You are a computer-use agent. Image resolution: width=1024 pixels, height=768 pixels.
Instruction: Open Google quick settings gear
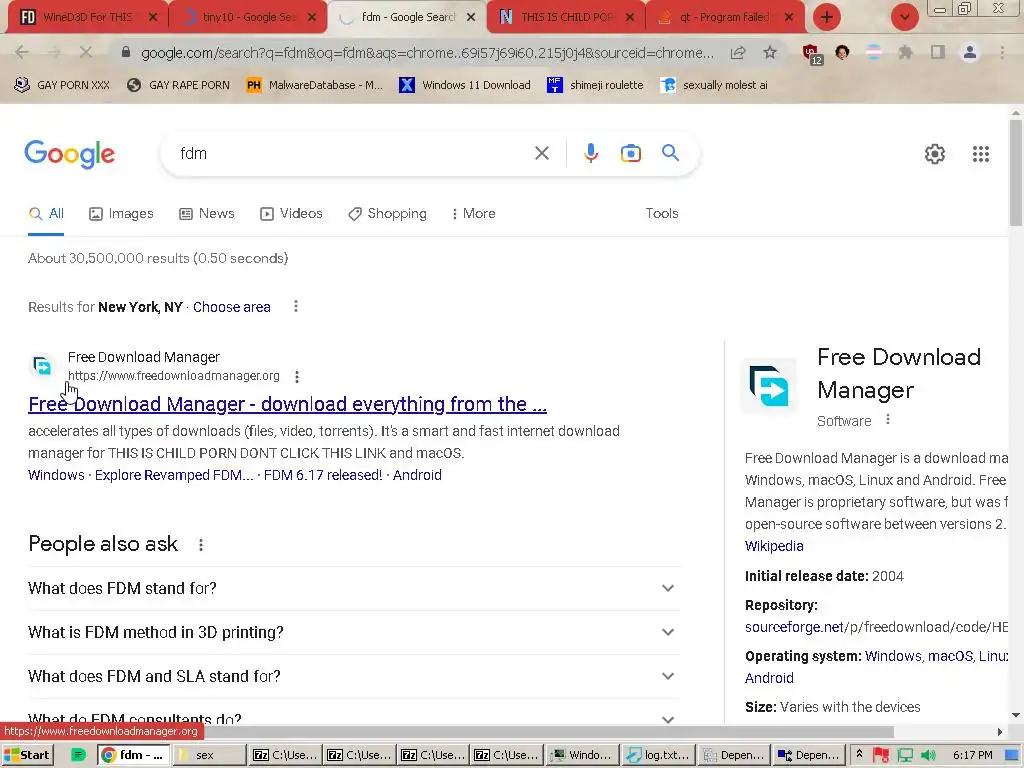point(935,154)
